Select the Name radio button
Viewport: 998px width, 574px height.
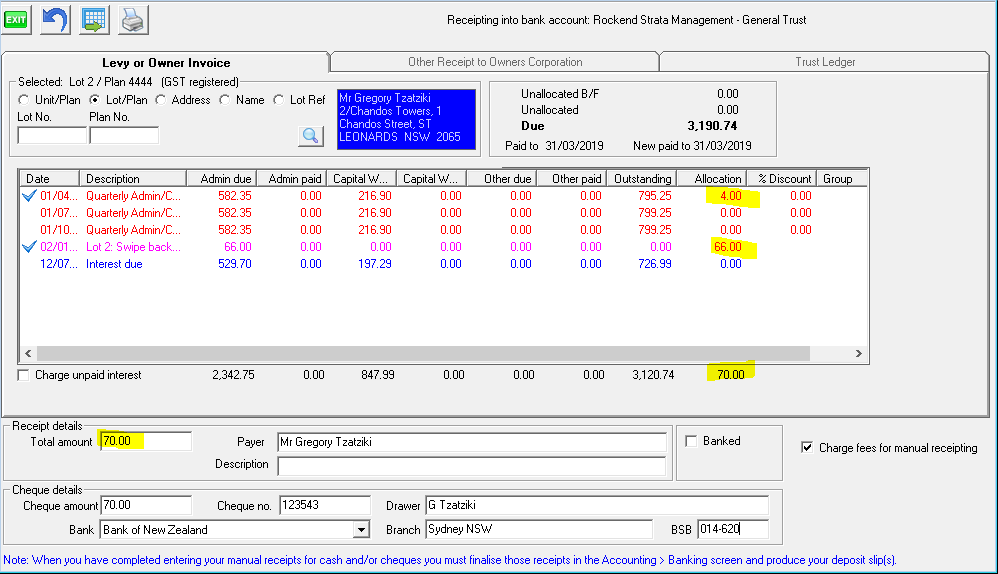[x=225, y=100]
